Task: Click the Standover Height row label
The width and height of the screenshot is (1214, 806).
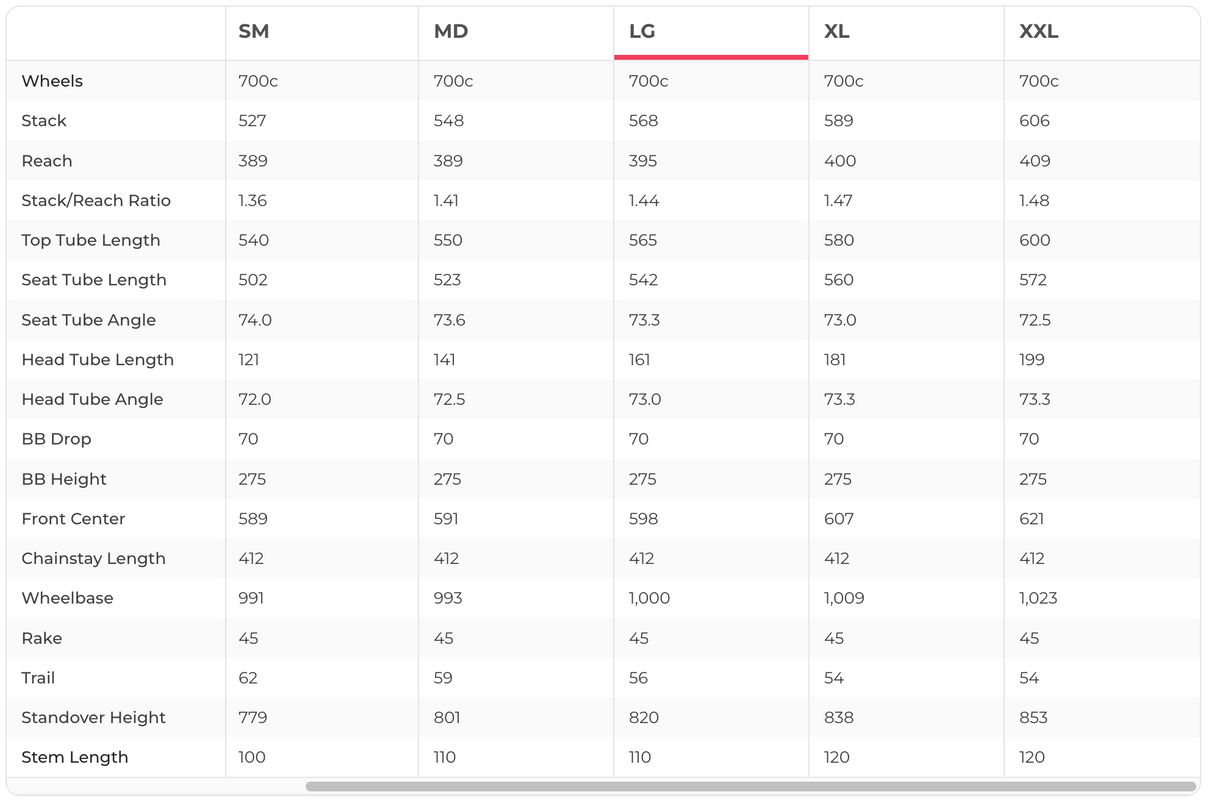Action: tap(94, 718)
